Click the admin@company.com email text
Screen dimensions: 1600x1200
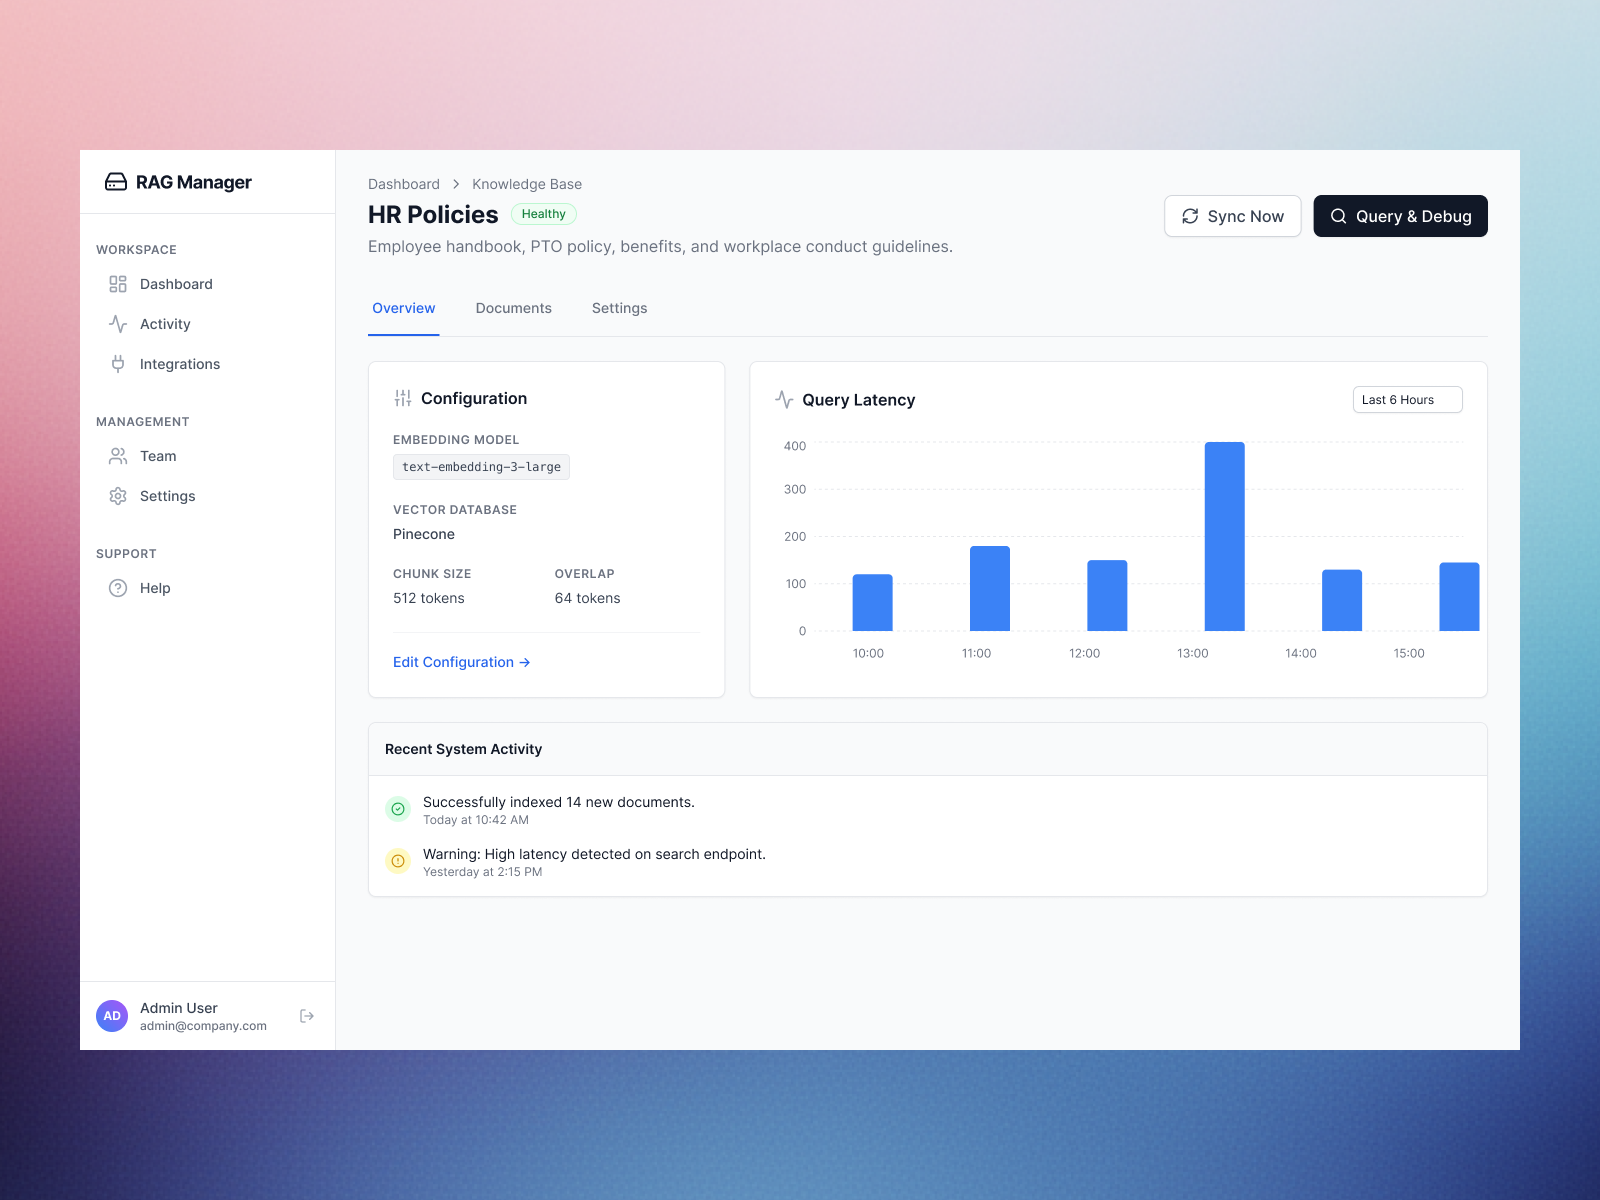[204, 1026]
